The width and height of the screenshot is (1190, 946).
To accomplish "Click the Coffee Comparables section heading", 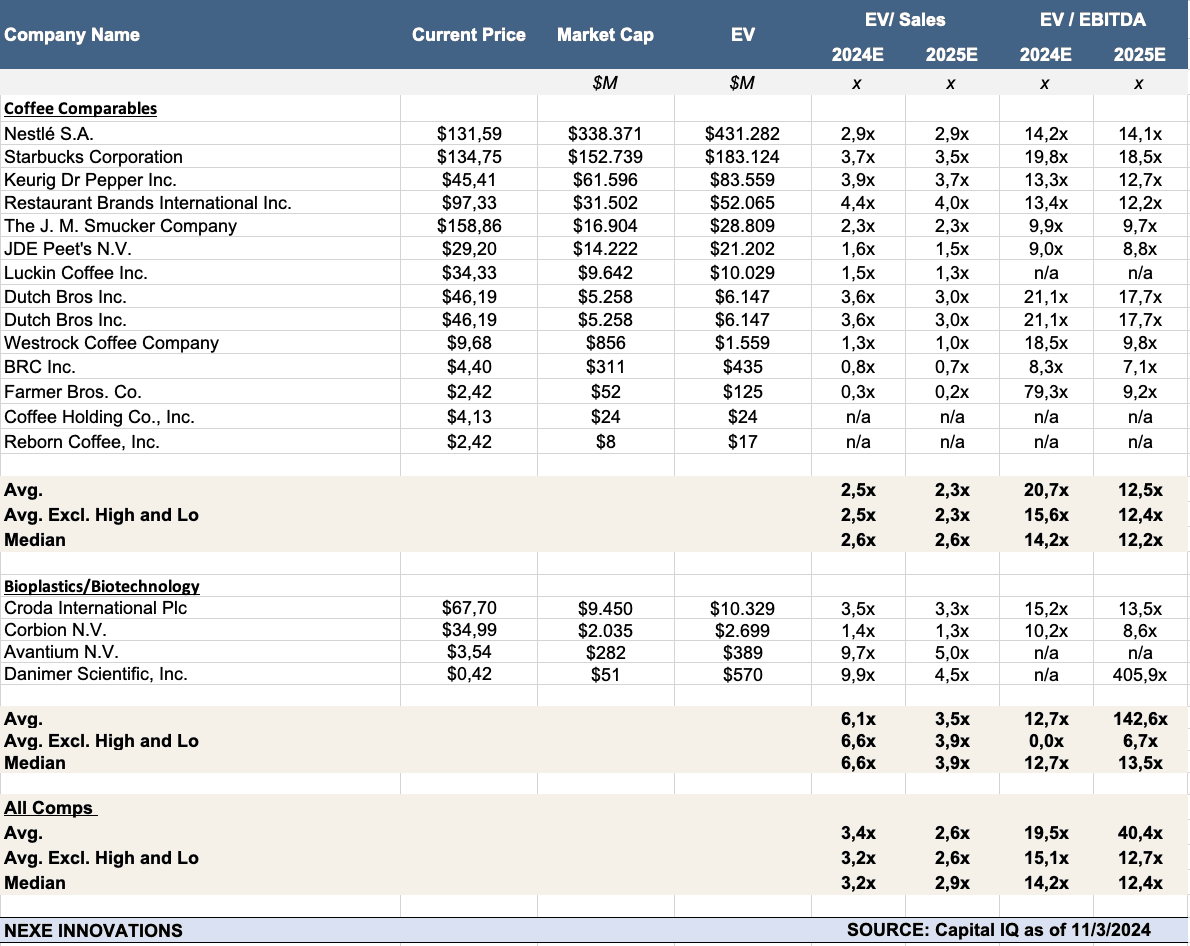I will point(80,109).
